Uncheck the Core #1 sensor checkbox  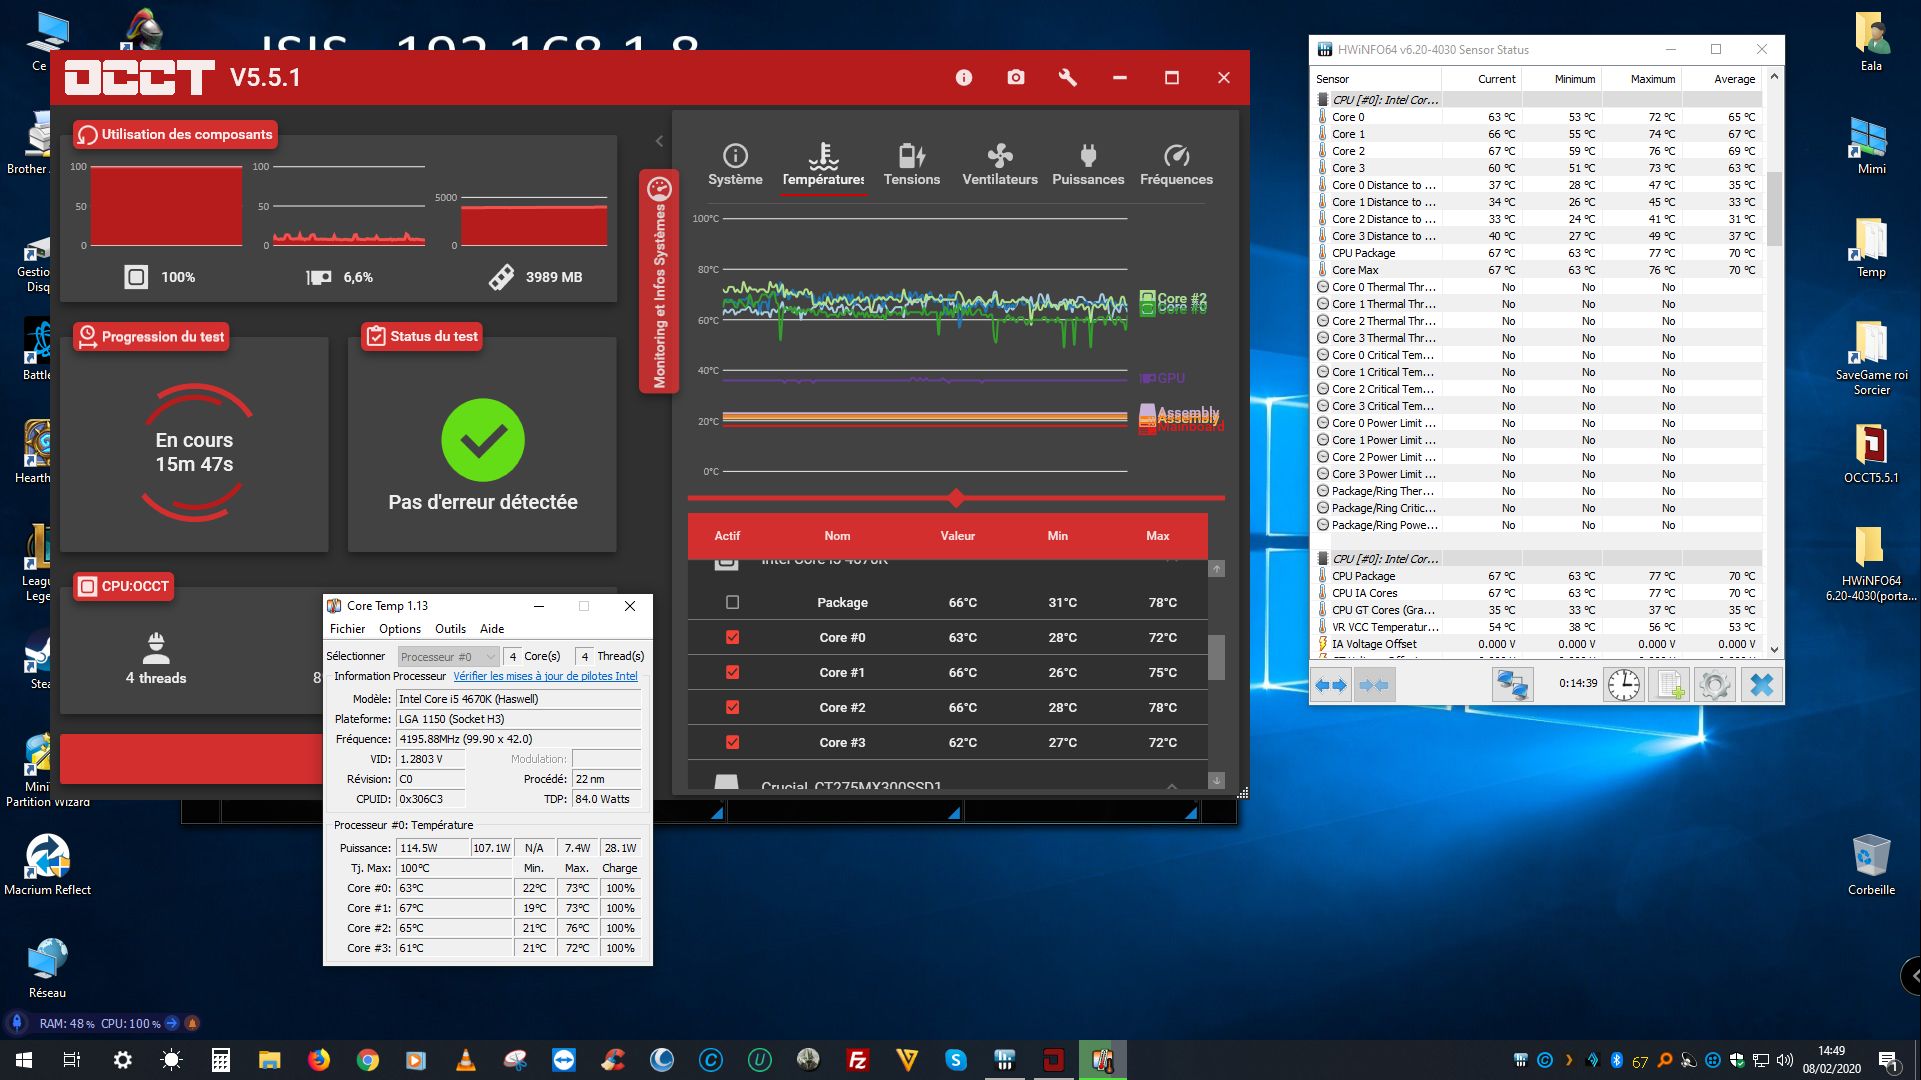pyautogui.click(x=732, y=672)
